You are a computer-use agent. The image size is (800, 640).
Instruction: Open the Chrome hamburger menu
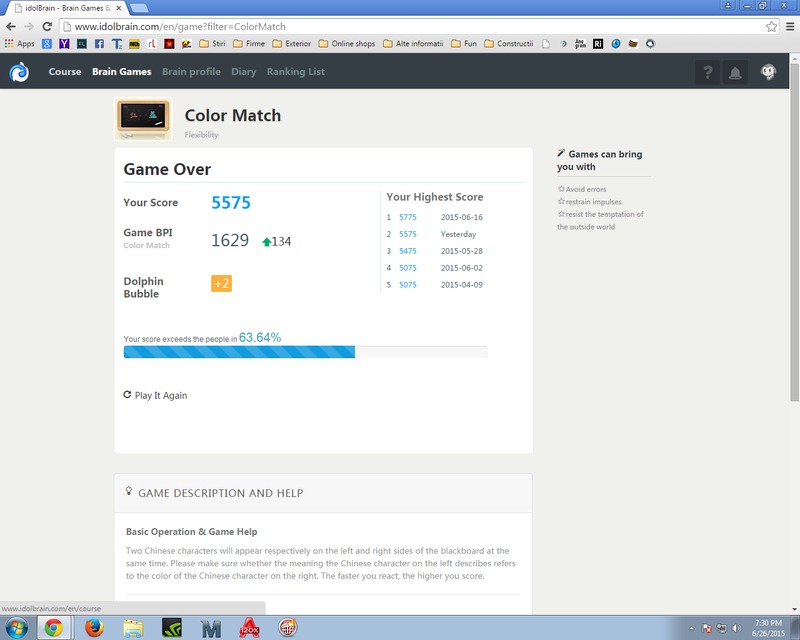click(790, 27)
